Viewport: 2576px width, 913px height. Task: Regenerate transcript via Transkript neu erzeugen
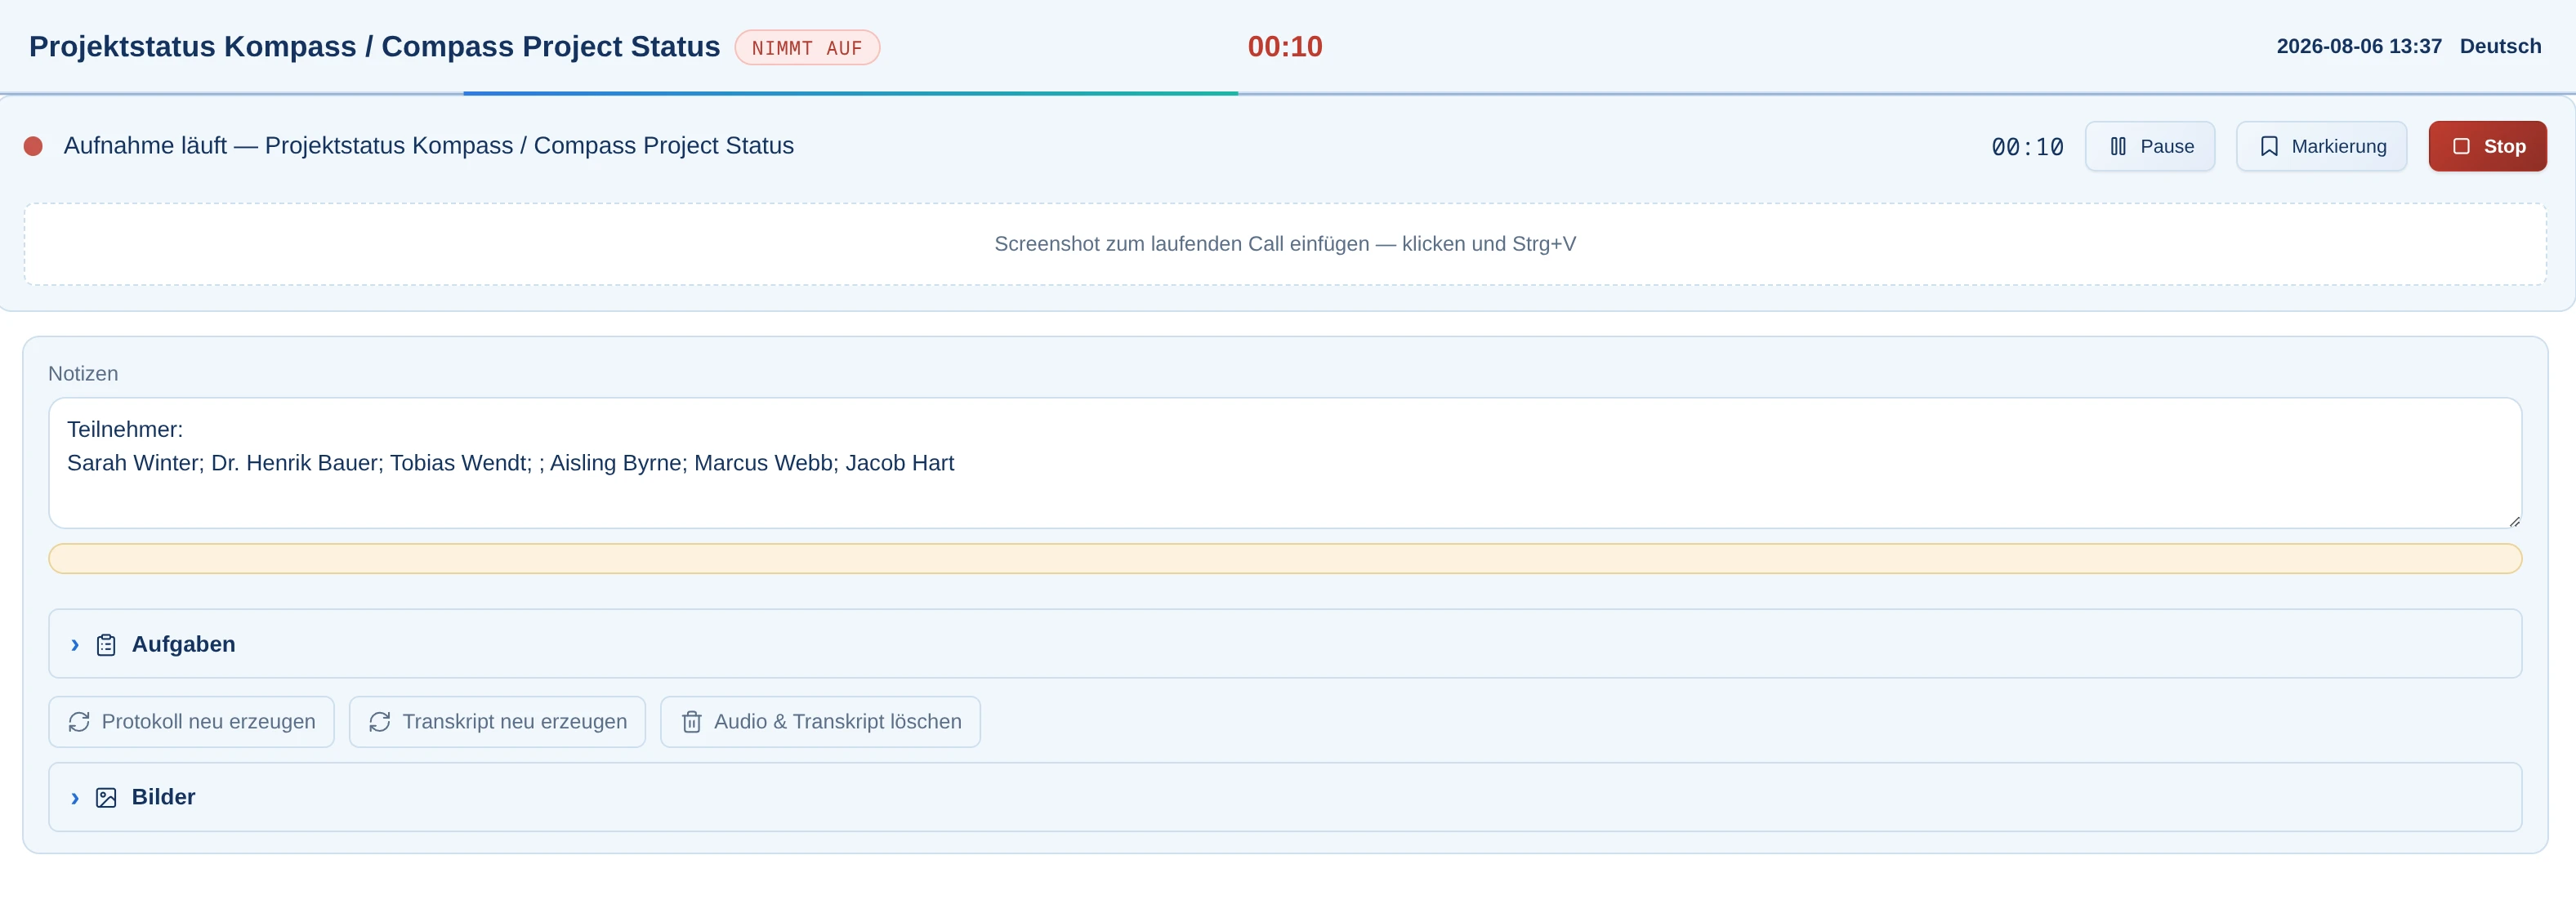point(497,722)
